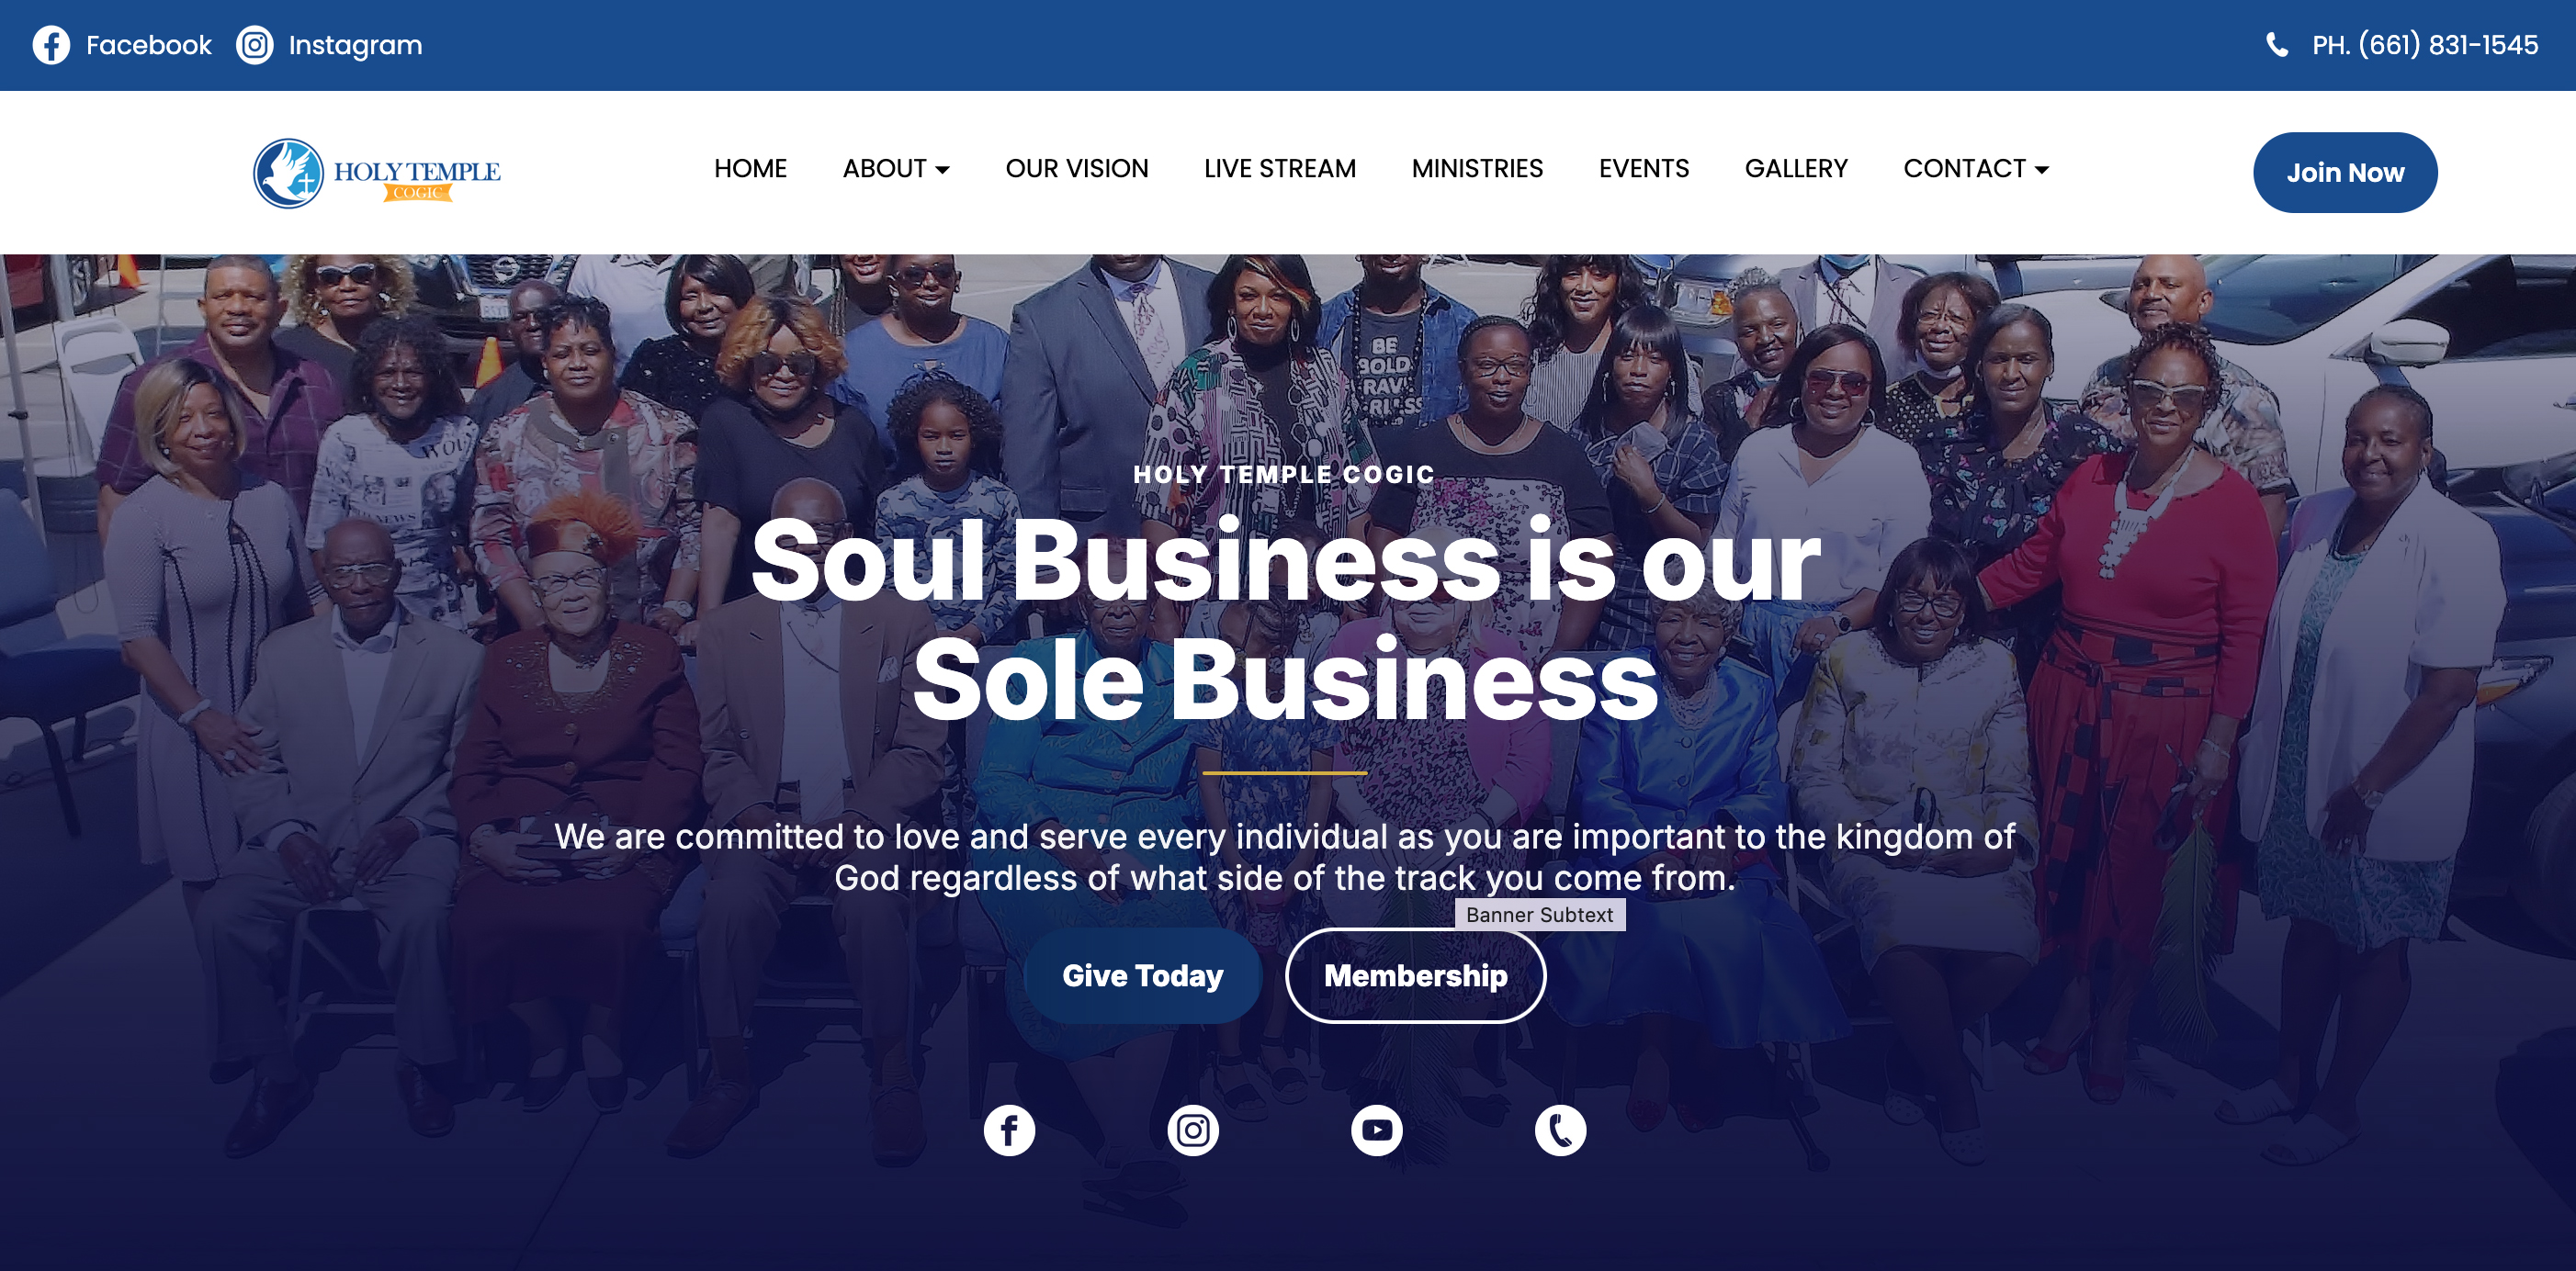Click the Facebook icon in top bar
This screenshot has width=2576, height=1271.
pyautogui.click(x=51, y=45)
